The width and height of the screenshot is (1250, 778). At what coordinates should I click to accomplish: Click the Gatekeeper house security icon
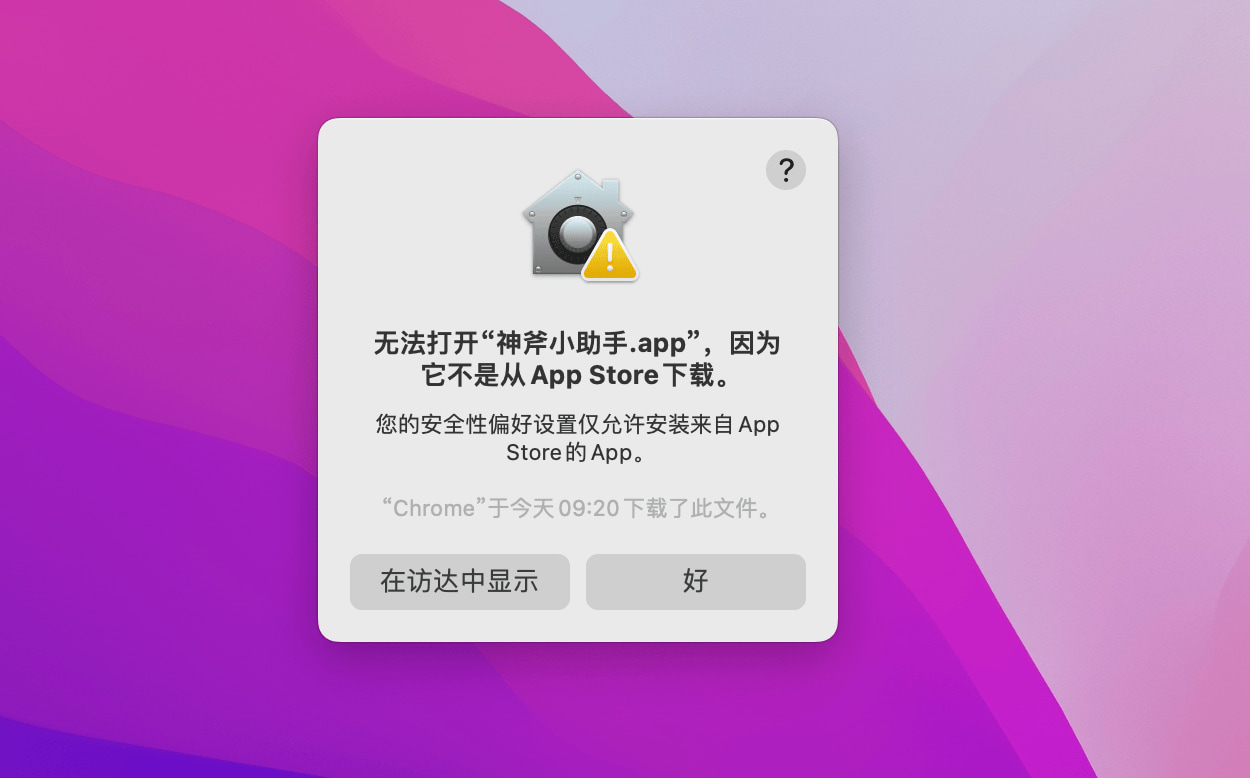(x=578, y=225)
